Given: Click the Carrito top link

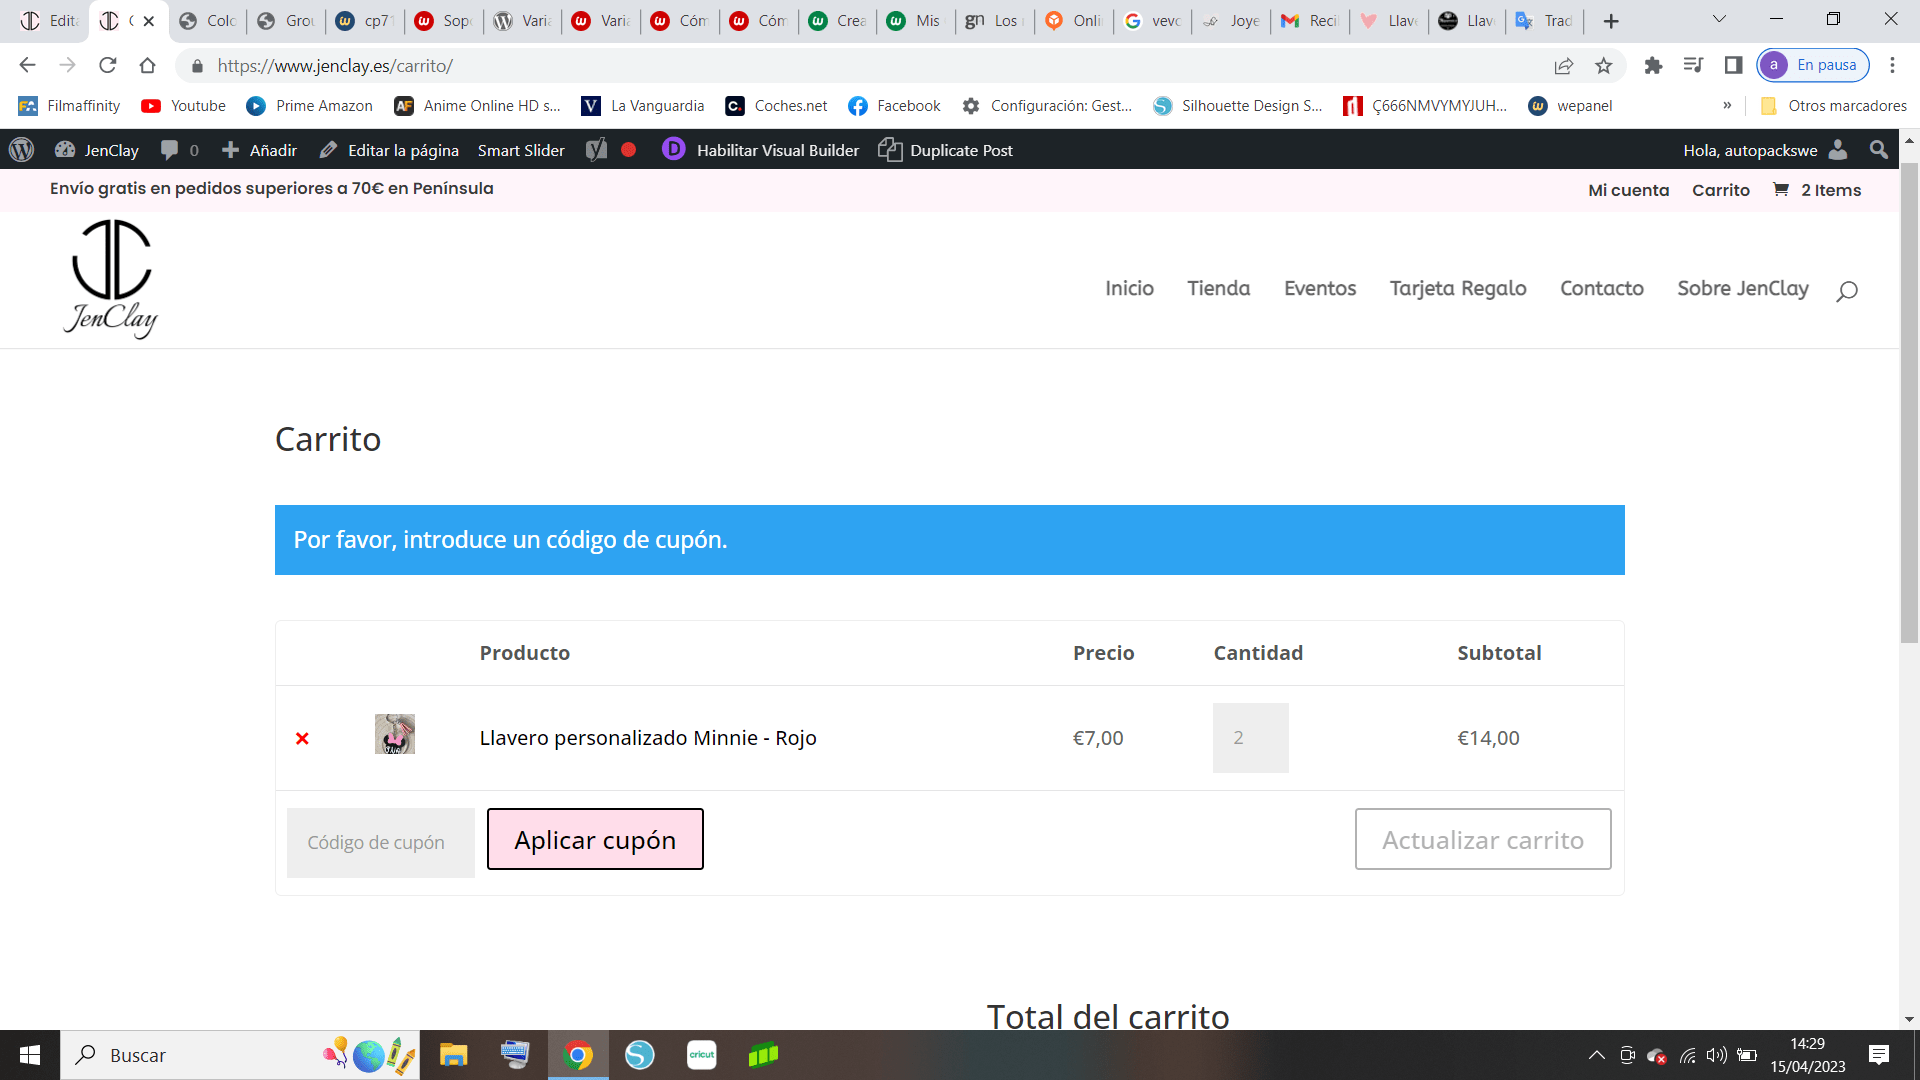Looking at the screenshot, I should point(1721,190).
